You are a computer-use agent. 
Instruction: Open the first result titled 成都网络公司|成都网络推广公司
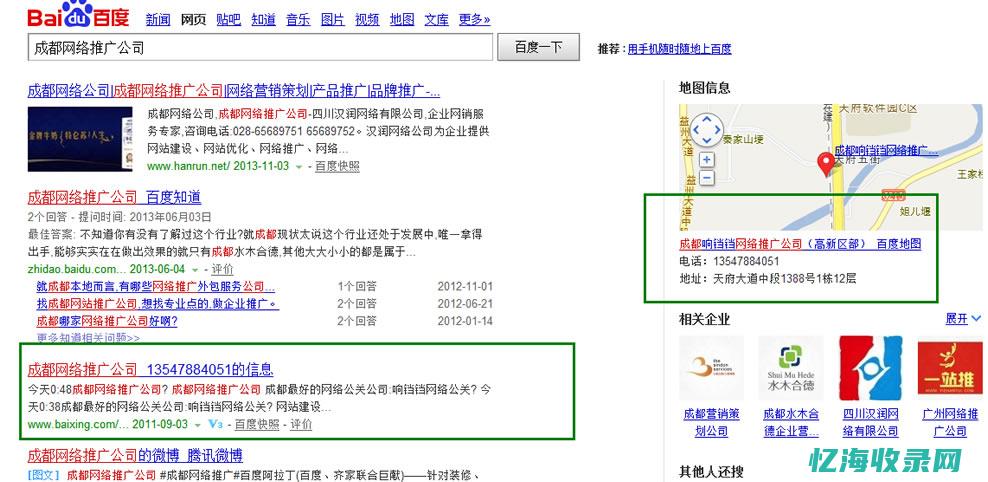[x=234, y=91]
